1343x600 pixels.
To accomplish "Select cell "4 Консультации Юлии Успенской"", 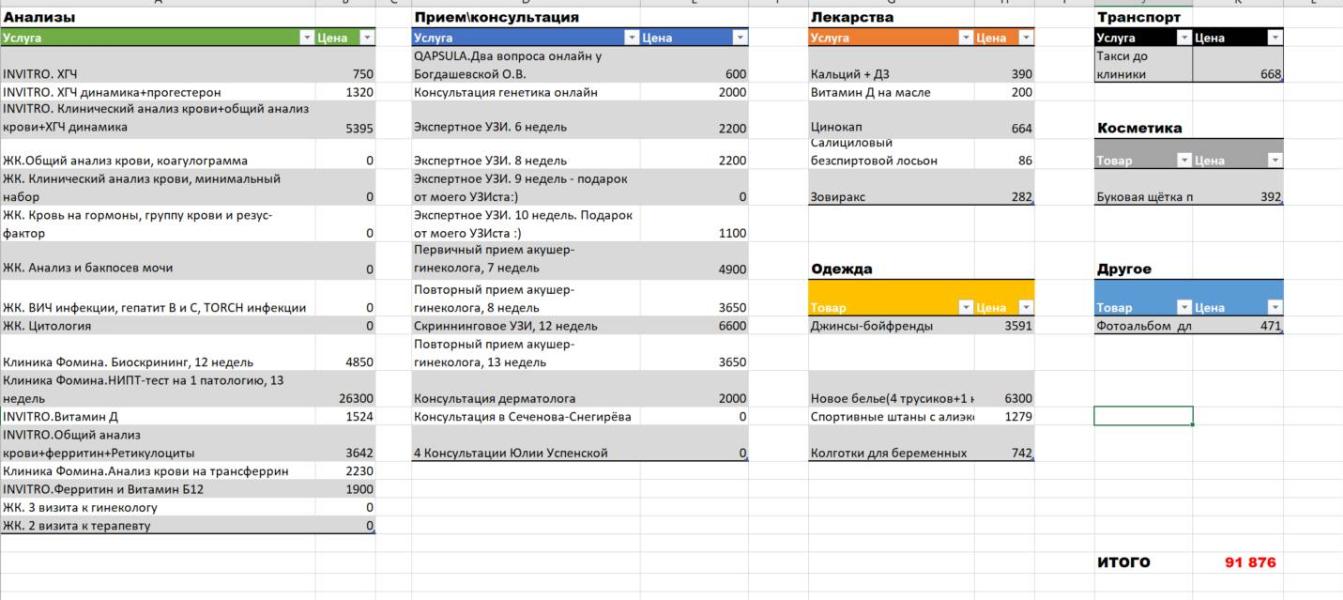I will point(526,443).
